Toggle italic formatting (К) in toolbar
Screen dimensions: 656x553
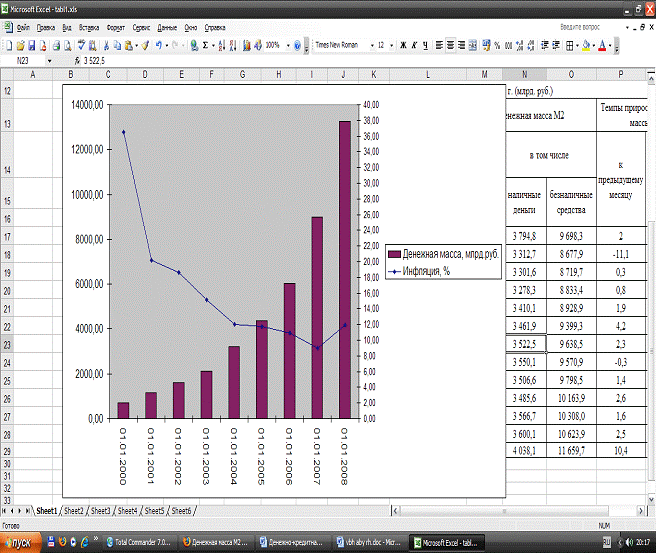(x=414, y=45)
